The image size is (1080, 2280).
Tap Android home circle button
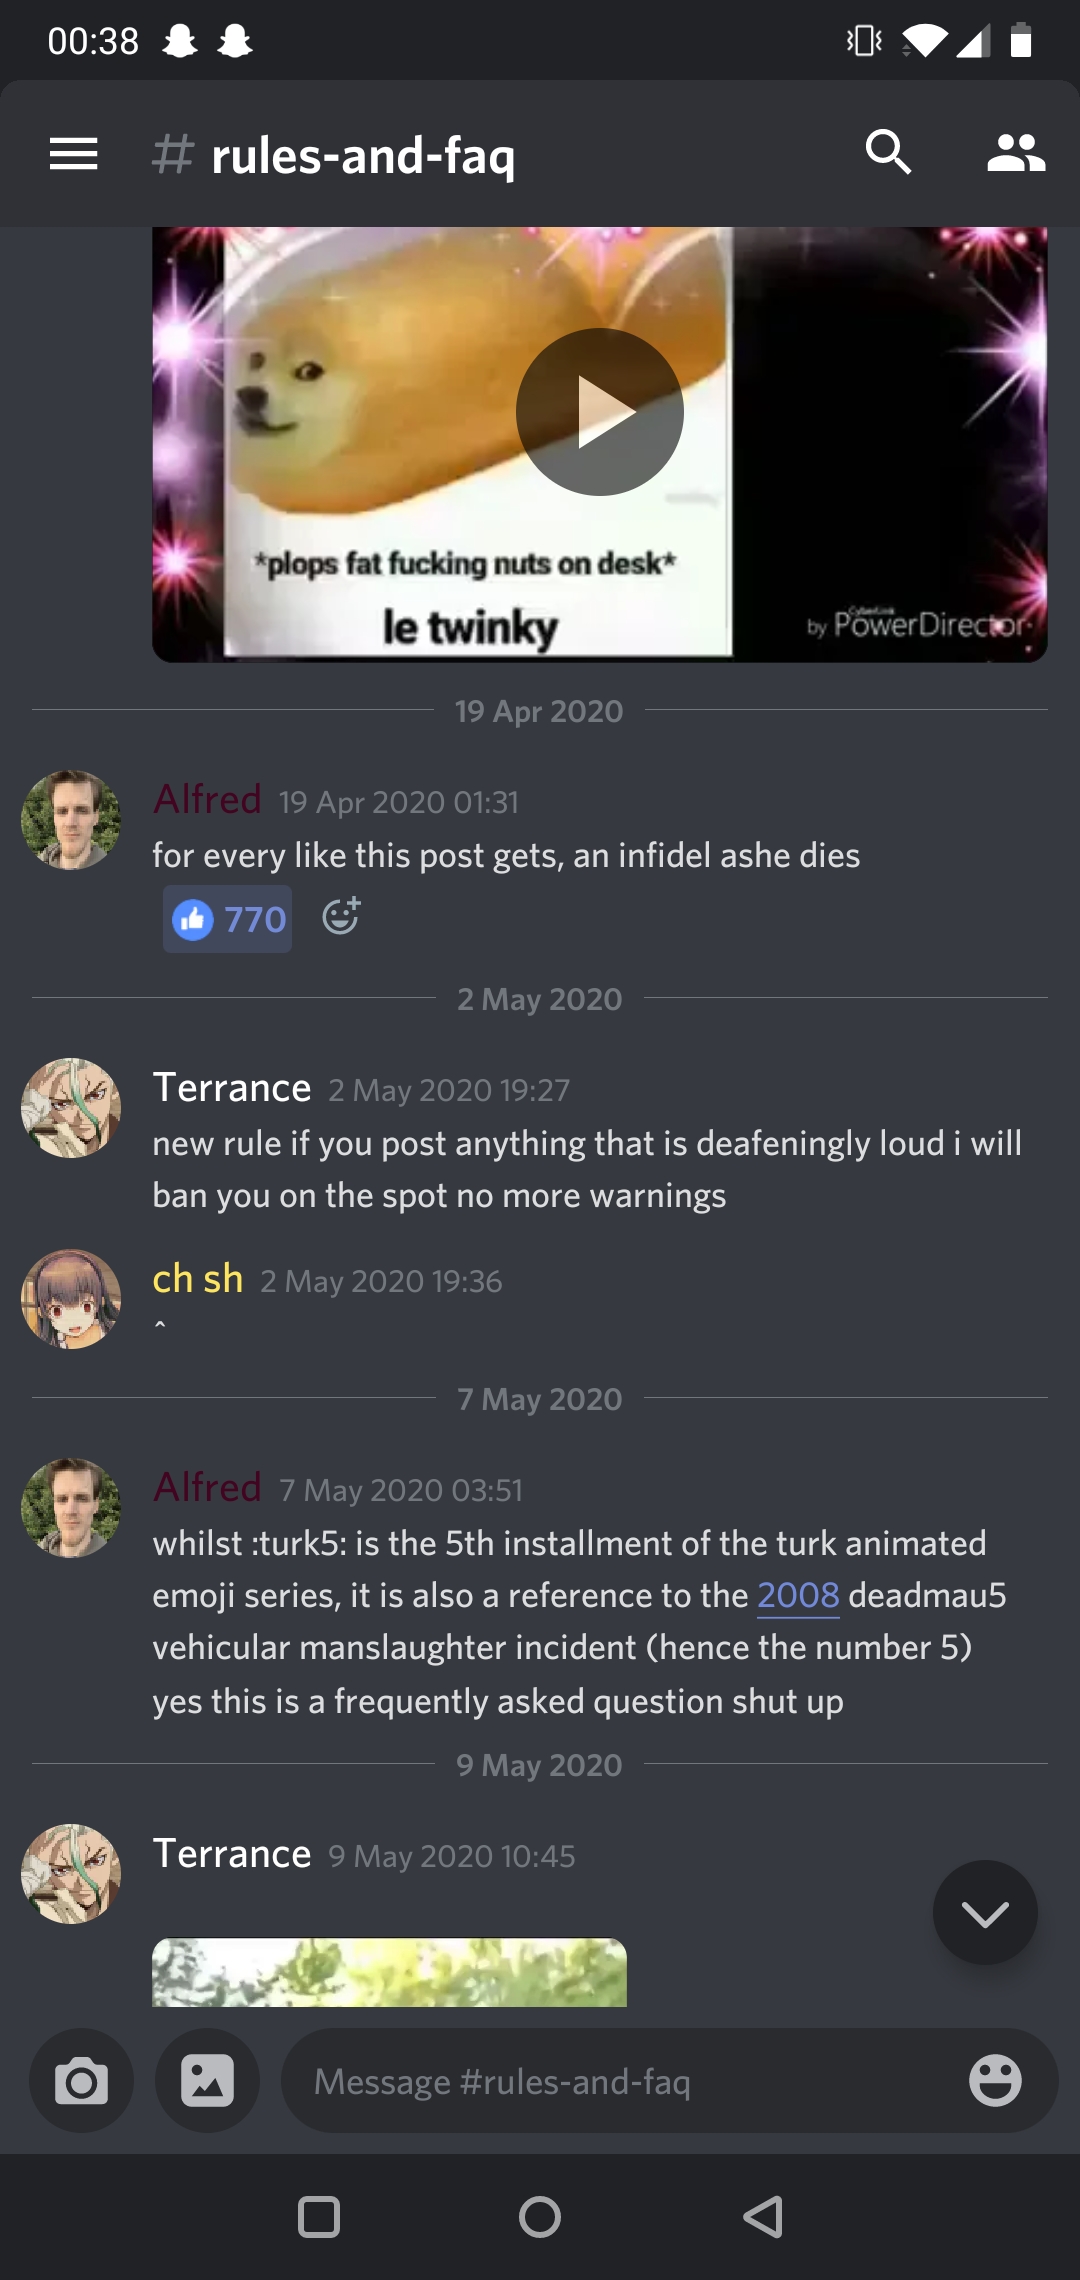[x=540, y=2217]
